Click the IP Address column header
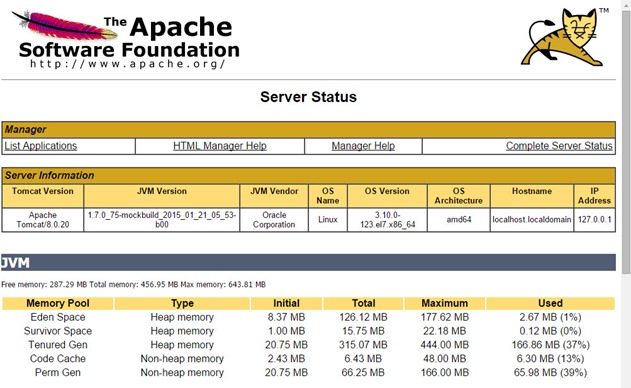This screenshot has height=388, width=631. coord(594,196)
